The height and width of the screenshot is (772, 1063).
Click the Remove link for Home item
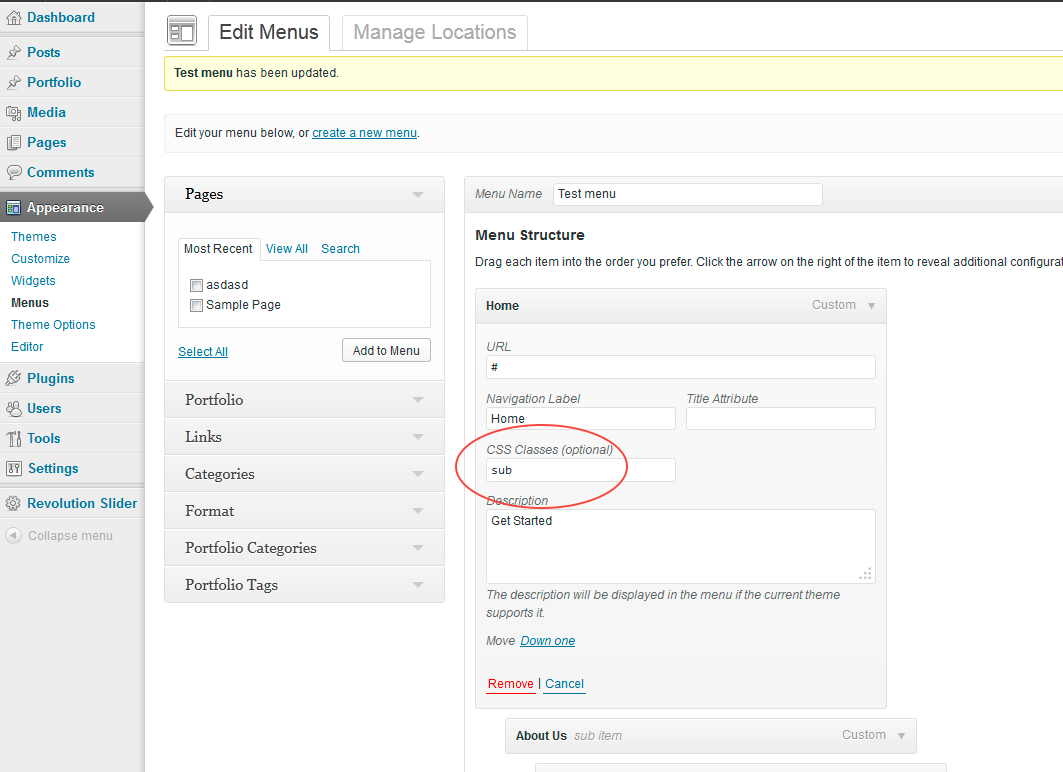pos(510,685)
